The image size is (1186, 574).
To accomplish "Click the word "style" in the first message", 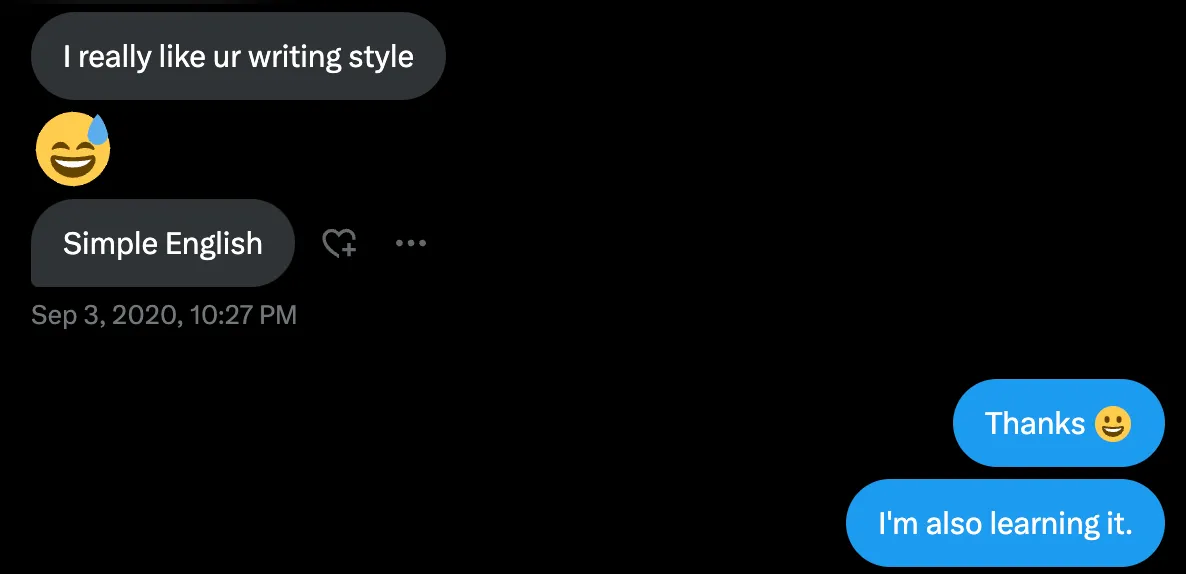I will point(381,56).
